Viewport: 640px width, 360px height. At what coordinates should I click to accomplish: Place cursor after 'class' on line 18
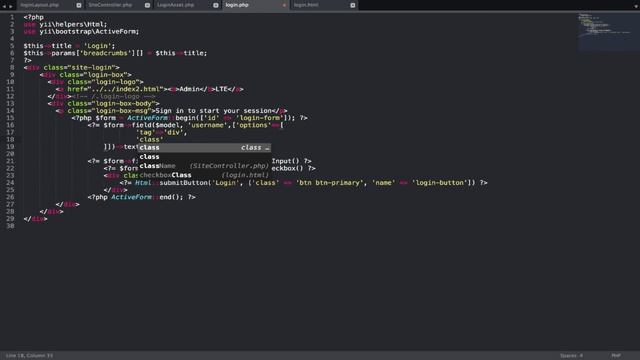(164, 140)
